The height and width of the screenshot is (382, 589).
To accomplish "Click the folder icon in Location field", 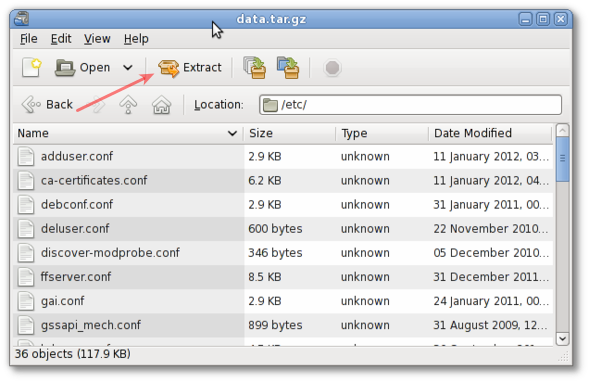I will (270, 105).
